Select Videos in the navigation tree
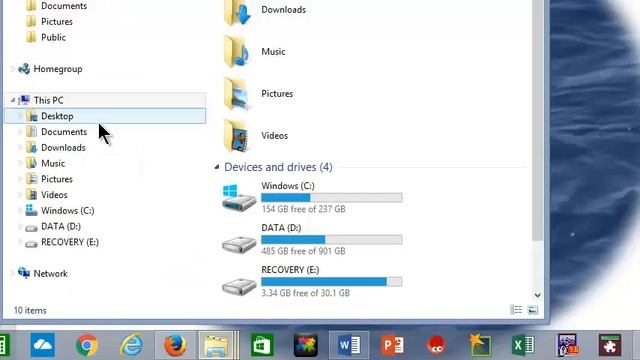Screen dimensions: 640x360 click(54, 195)
